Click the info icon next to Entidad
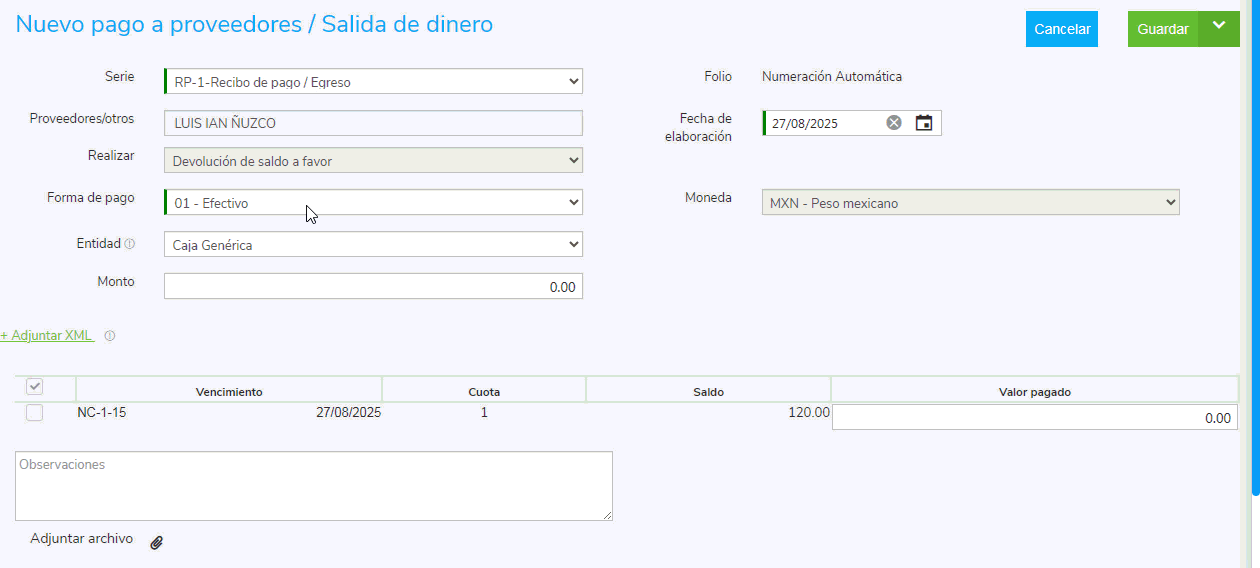This screenshot has height=568, width=1260. coord(130,244)
